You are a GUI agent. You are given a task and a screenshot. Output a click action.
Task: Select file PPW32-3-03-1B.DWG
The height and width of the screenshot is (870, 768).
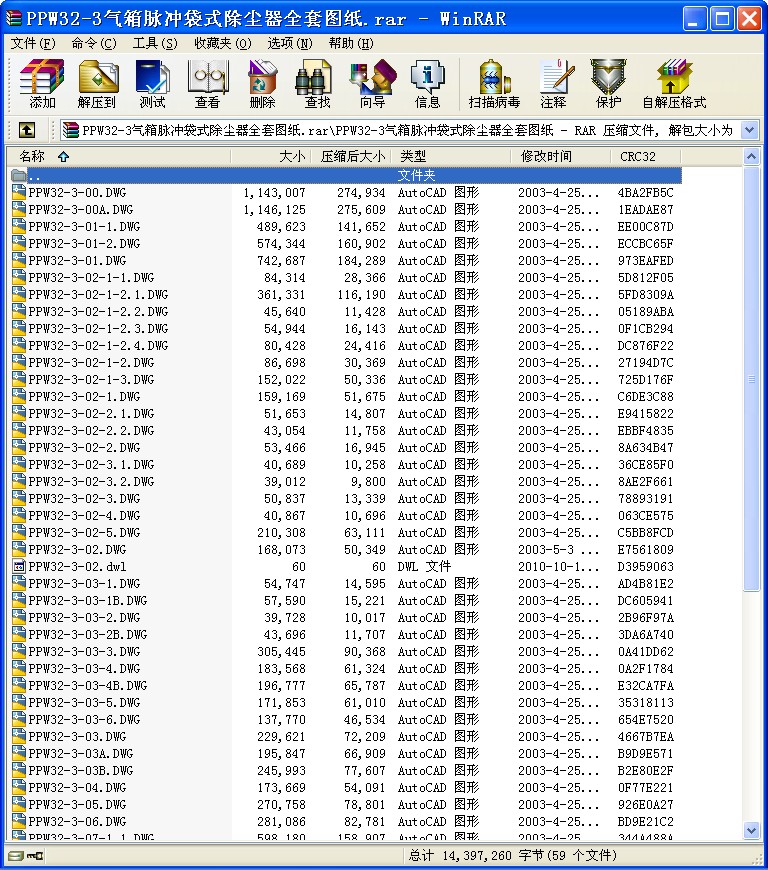point(88,600)
